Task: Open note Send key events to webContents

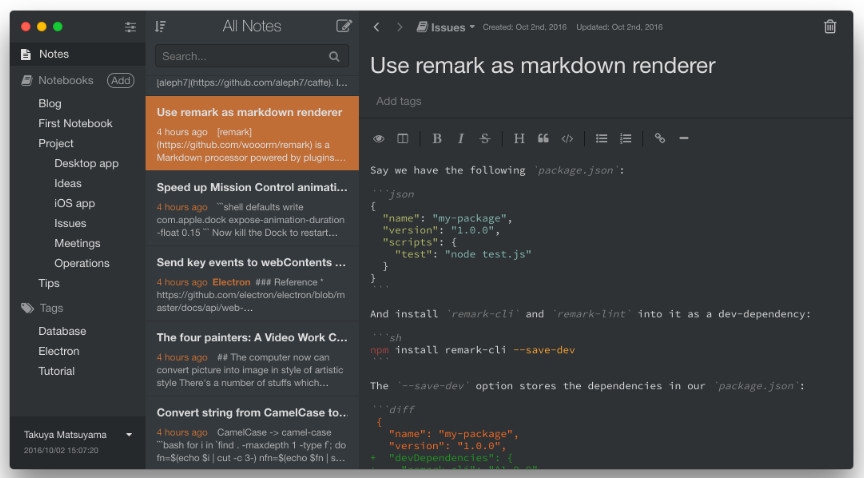Action: click(252, 283)
